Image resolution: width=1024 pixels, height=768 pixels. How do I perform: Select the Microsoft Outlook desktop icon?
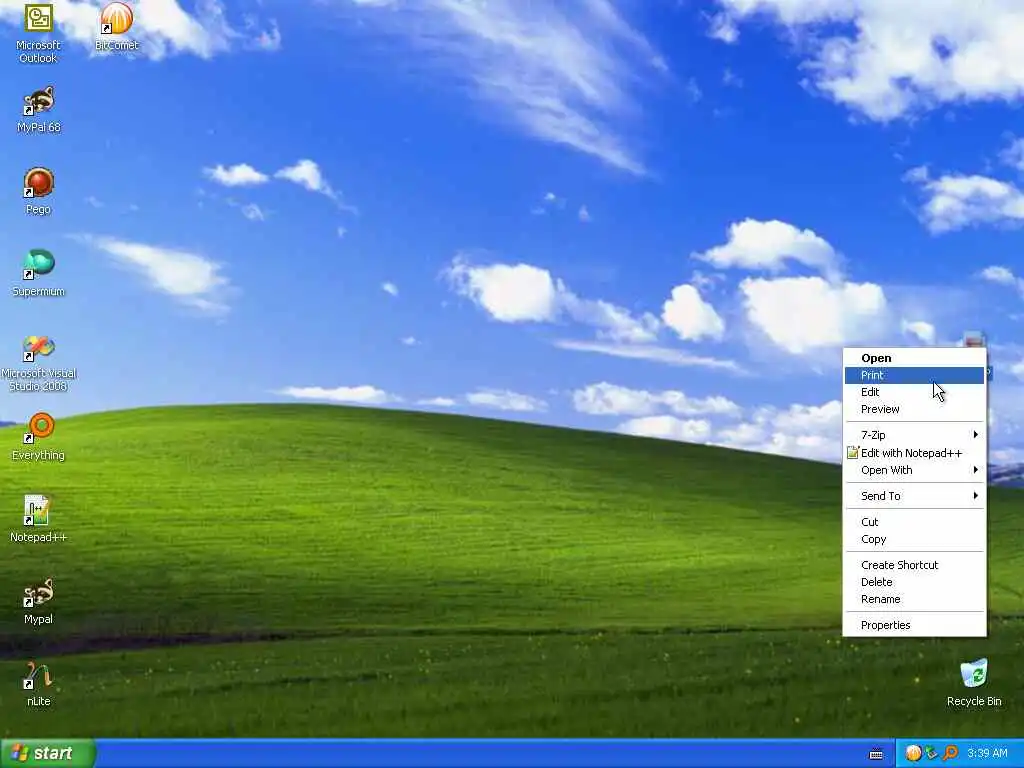coord(39,33)
